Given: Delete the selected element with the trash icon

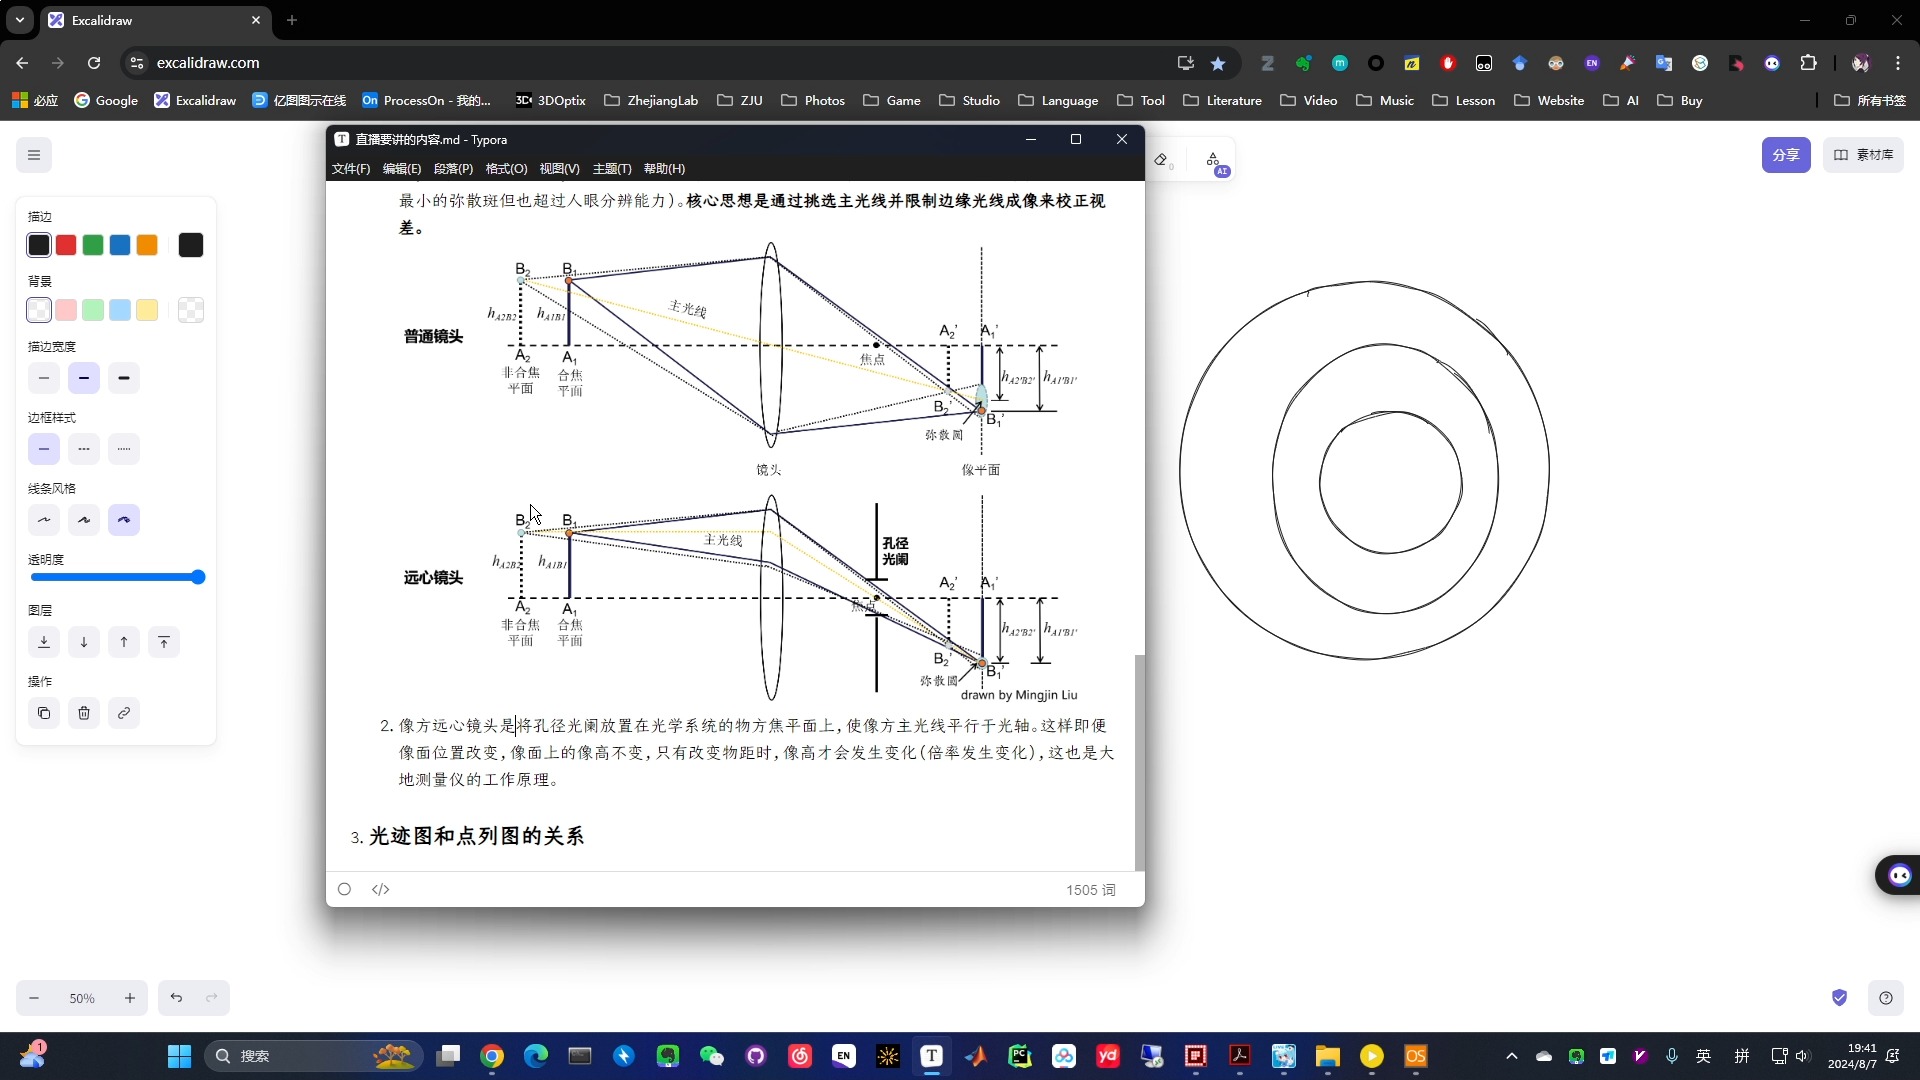Looking at the screenshot, I should click(84, 713).
